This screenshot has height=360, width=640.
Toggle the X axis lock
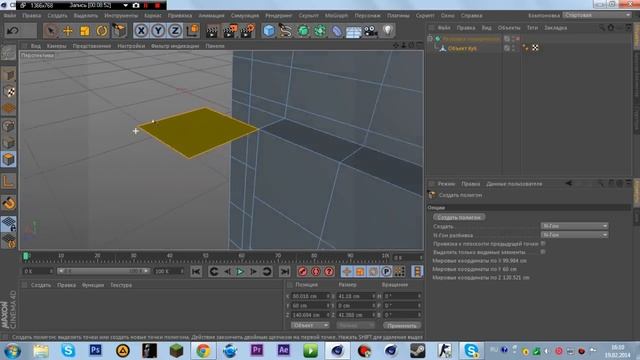(x=141, y=31)
